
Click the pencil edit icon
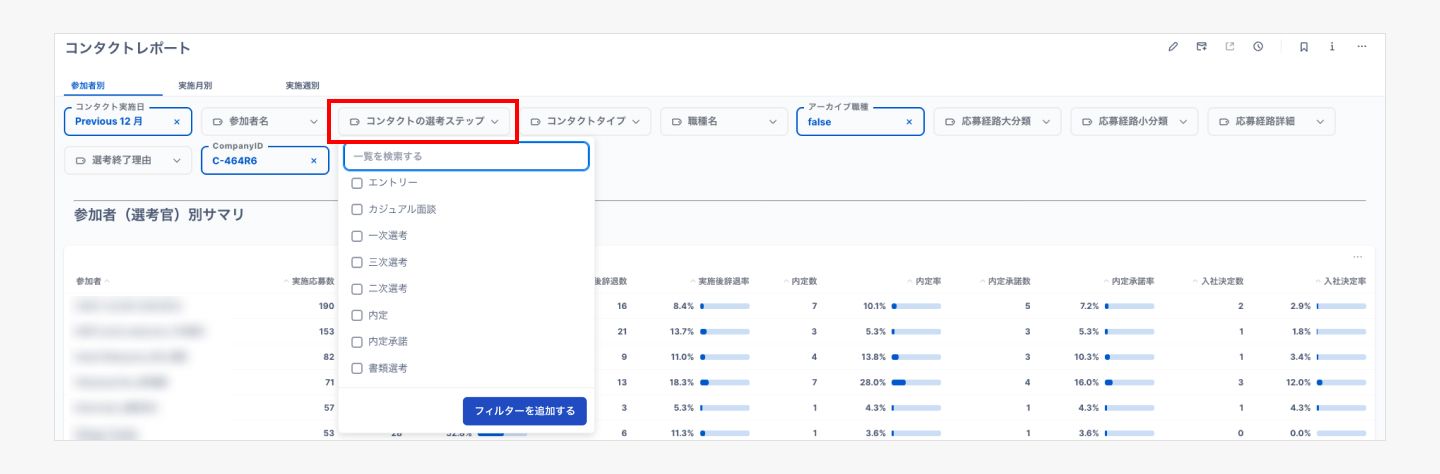click(x=1173, y=47)
